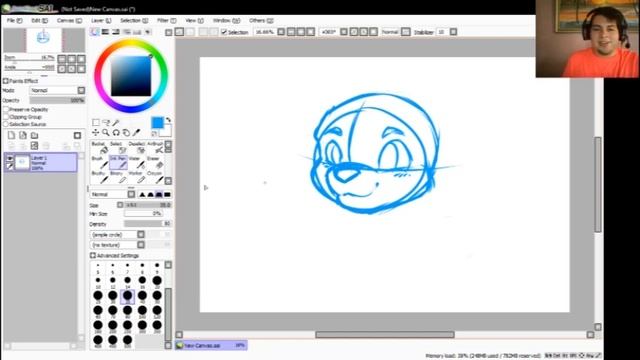Click the blue foreground color swatch

click(x=157, y=123)
